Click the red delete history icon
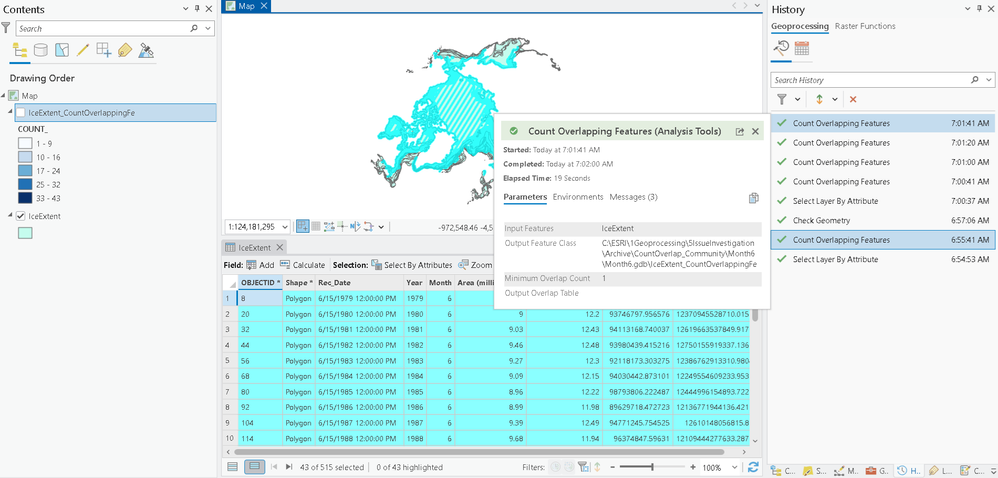 [x=853, y=99]
